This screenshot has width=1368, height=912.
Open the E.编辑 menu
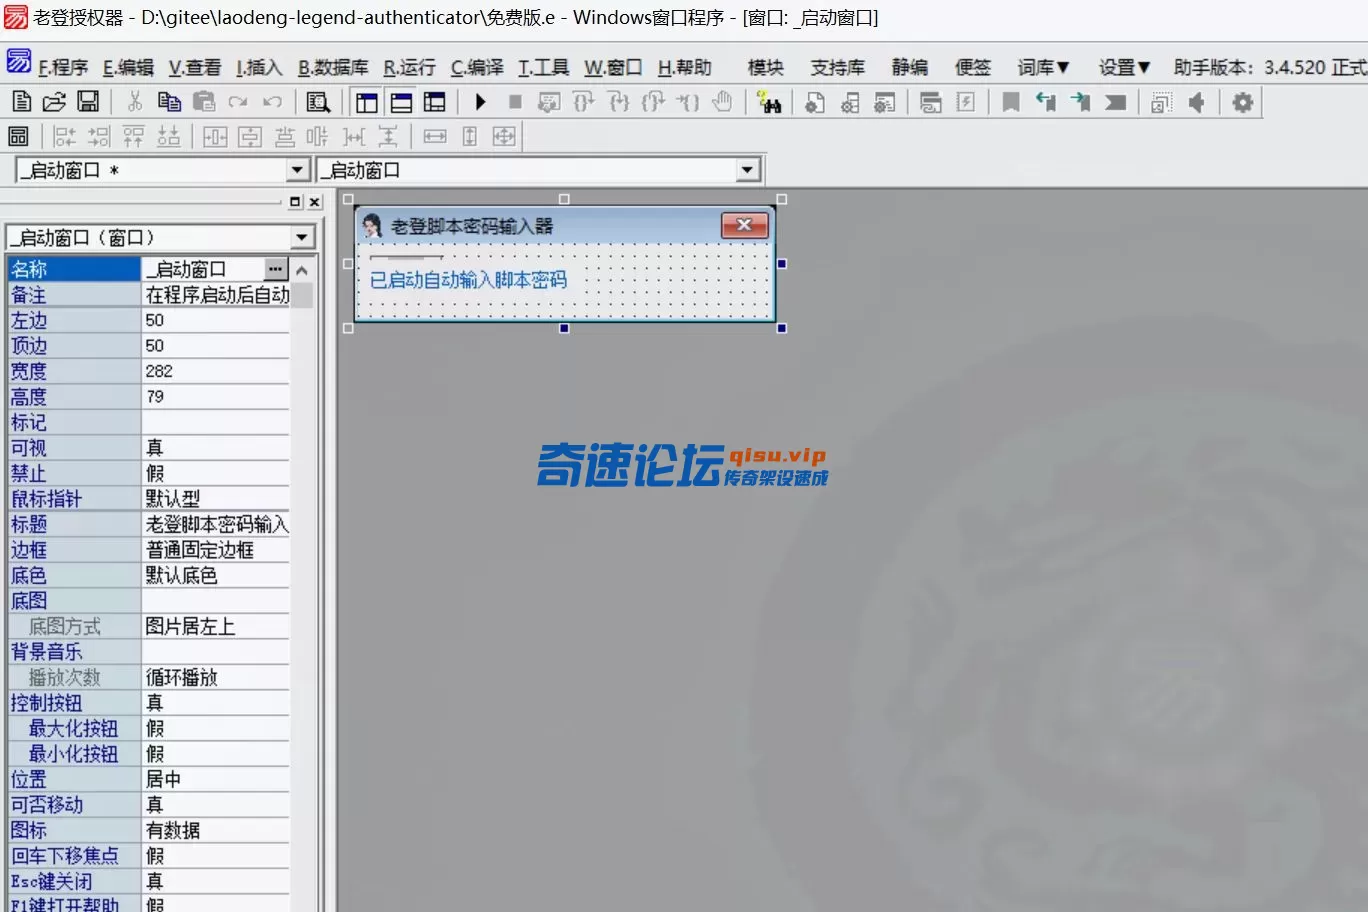128,67
